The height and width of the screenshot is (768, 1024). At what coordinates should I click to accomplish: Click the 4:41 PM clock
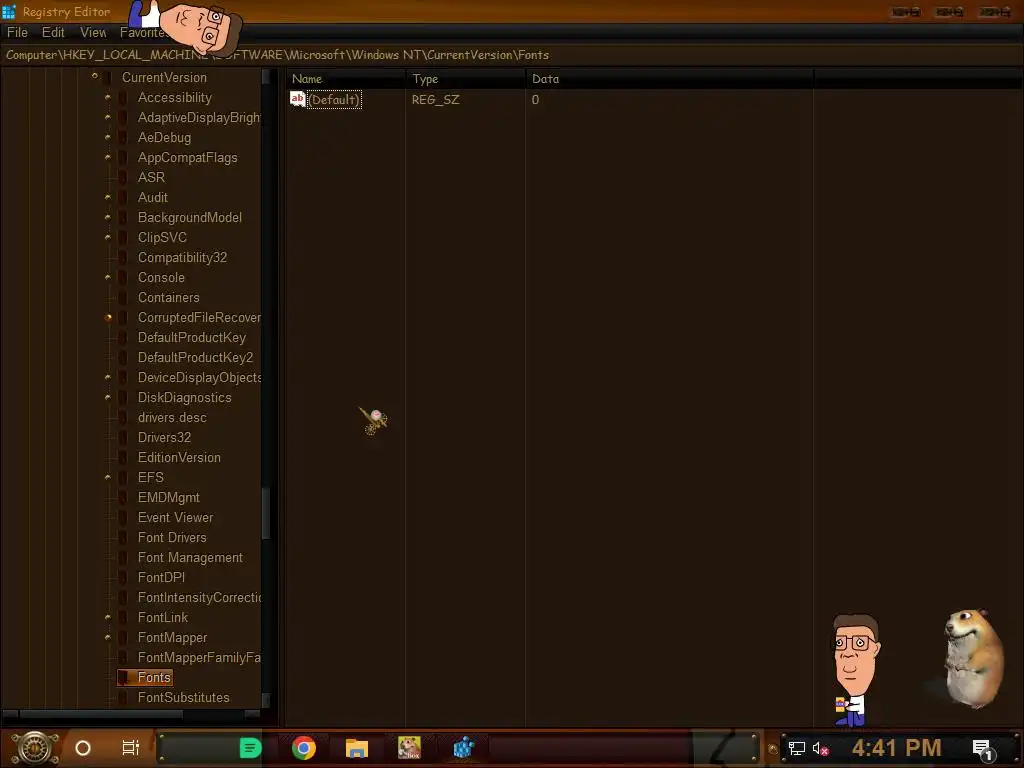897,748
